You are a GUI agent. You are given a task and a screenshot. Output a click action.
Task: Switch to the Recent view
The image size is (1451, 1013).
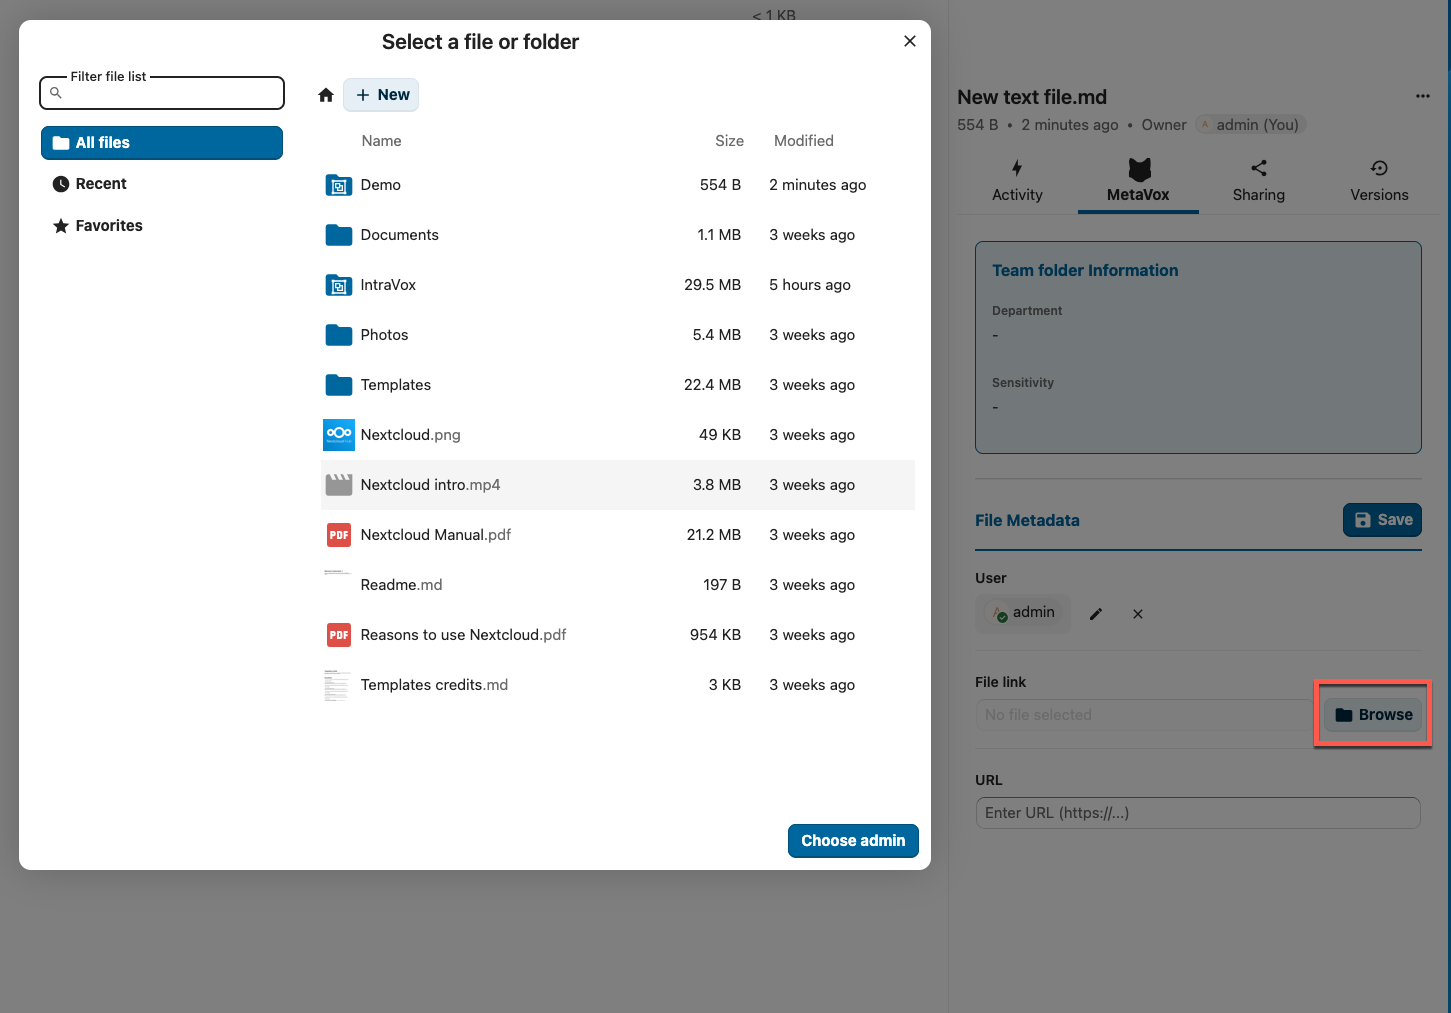(x=162, y=184)
